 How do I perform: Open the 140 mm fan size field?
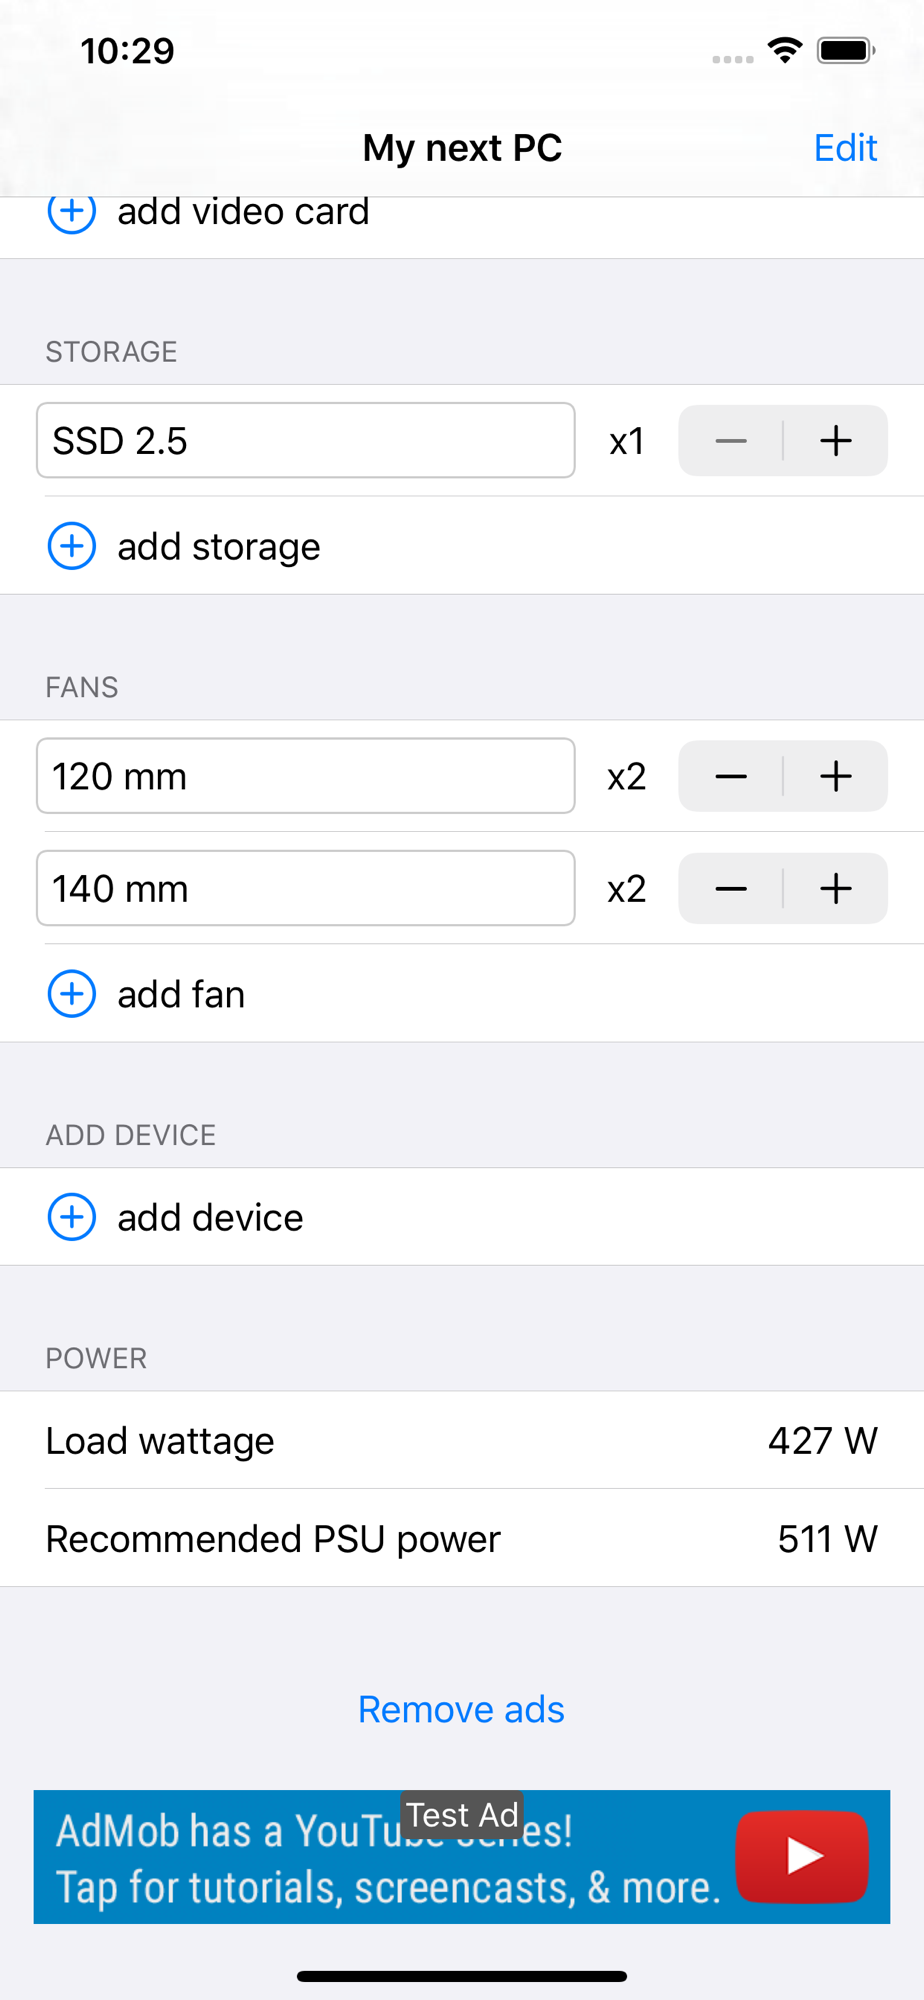click(306, 888)
